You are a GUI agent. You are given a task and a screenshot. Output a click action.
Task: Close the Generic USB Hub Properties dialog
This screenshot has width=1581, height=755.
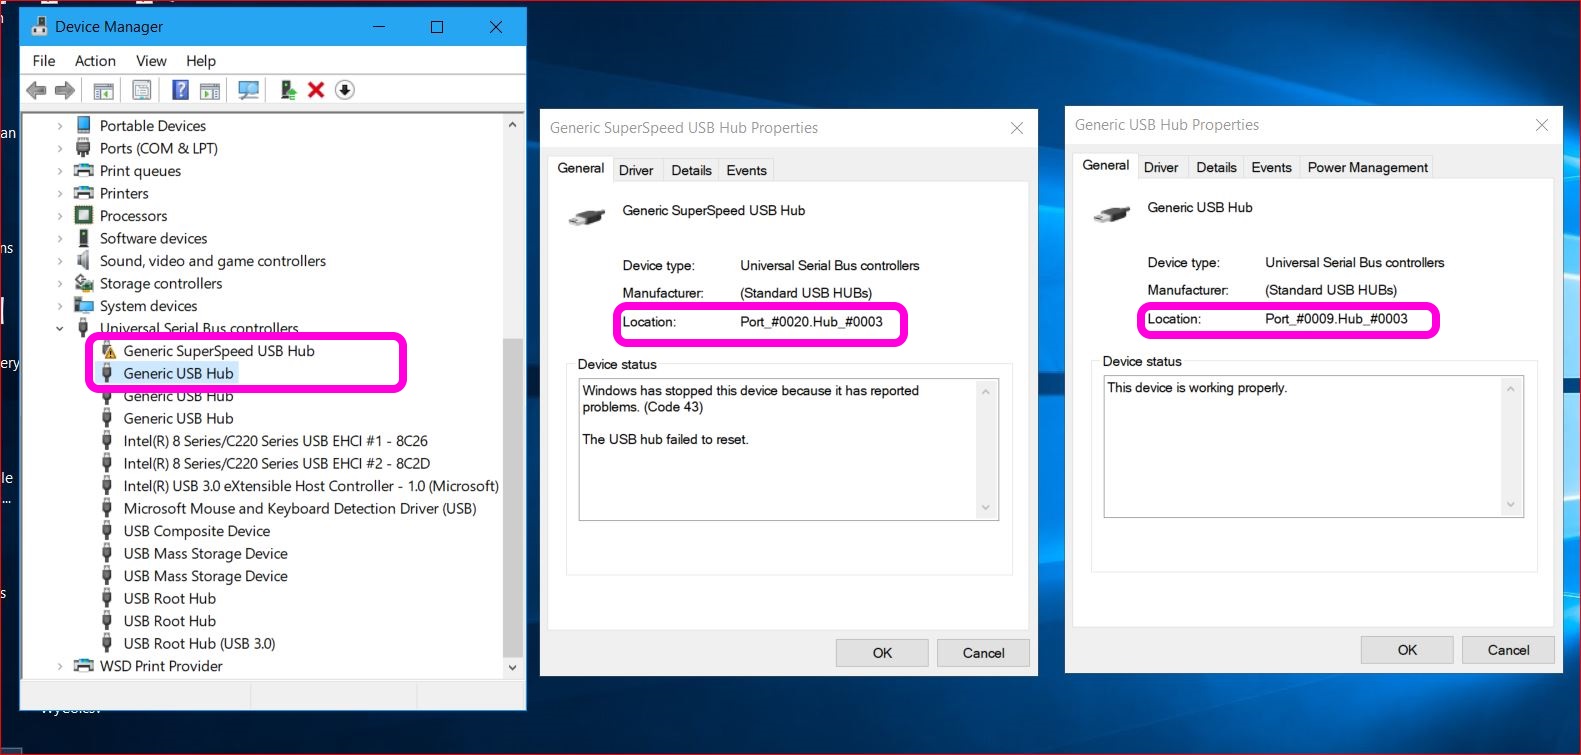[x=1542, y=125]
